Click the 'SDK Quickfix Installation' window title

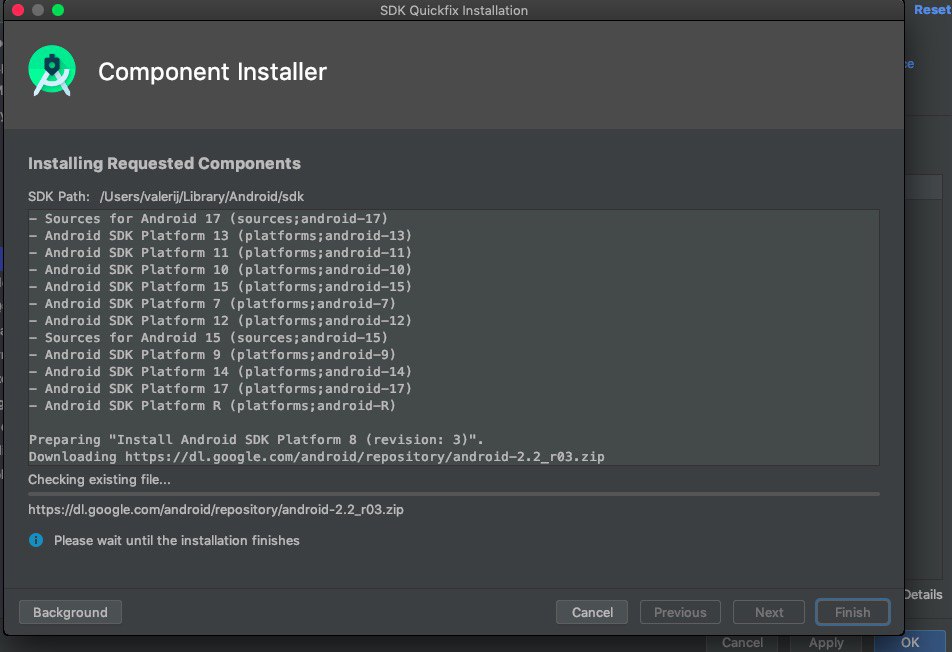[454, 10]
